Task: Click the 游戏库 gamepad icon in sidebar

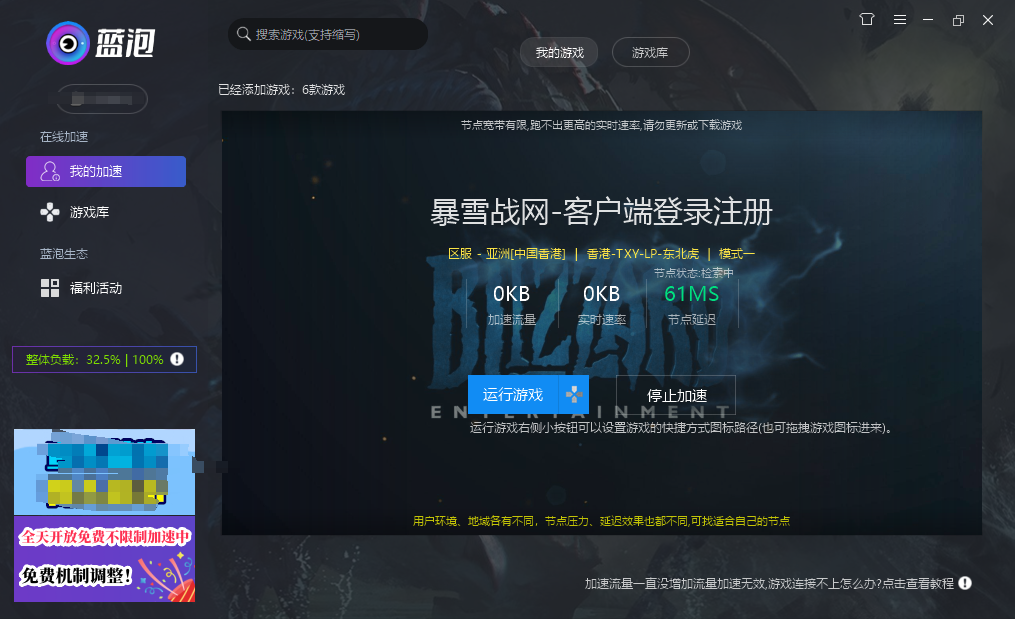Action: [x=50, y=212]
